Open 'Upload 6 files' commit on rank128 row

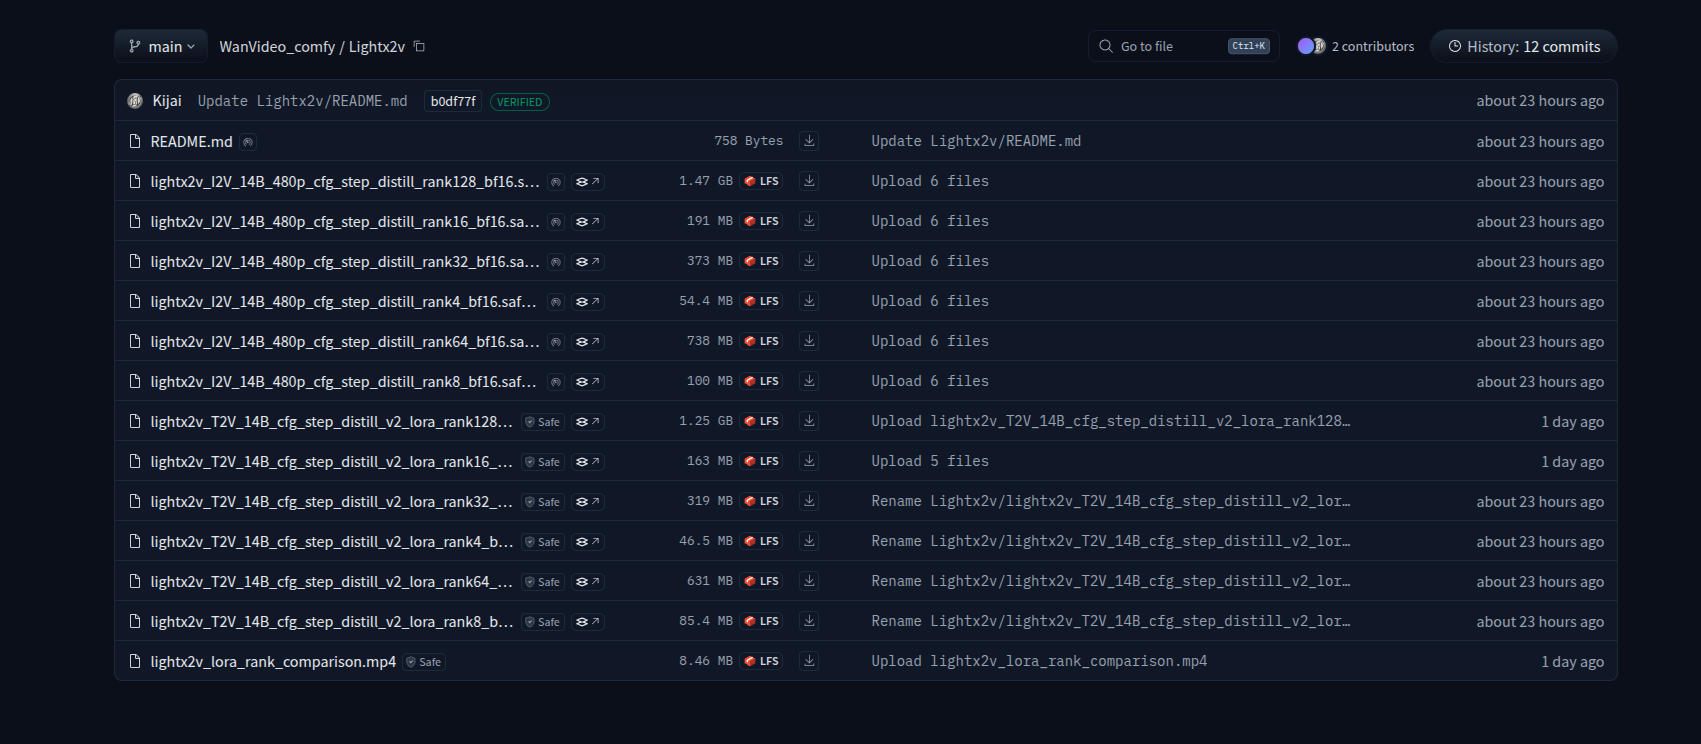point(930,181)
